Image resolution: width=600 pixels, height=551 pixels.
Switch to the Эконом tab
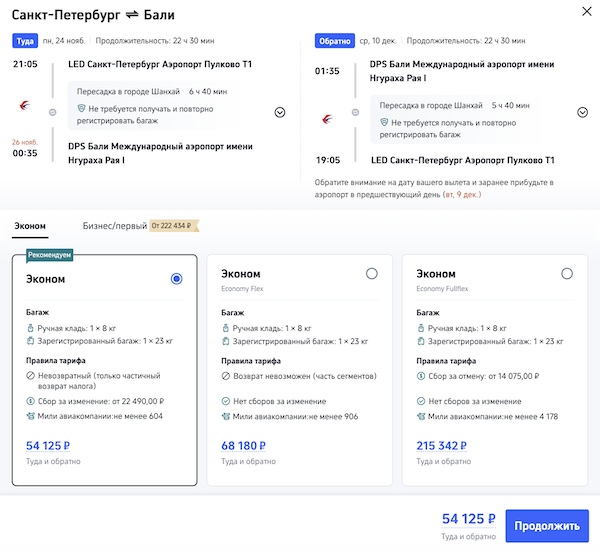pos(29,226)
